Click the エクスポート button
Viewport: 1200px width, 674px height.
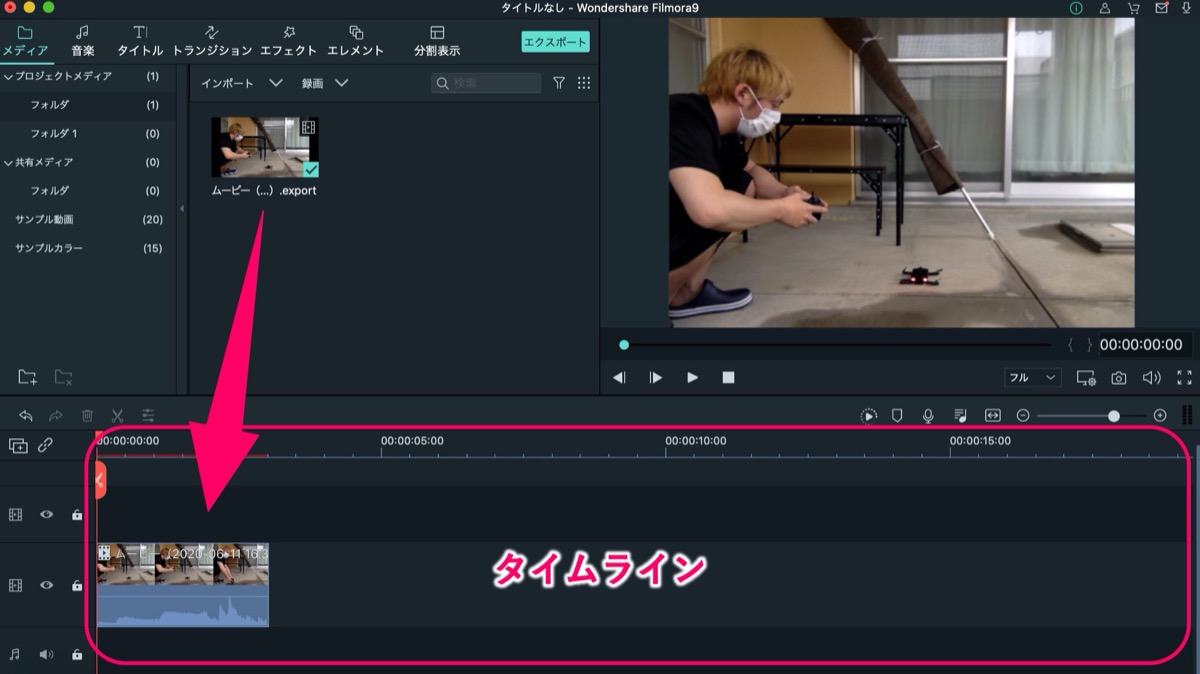(555, 42)
